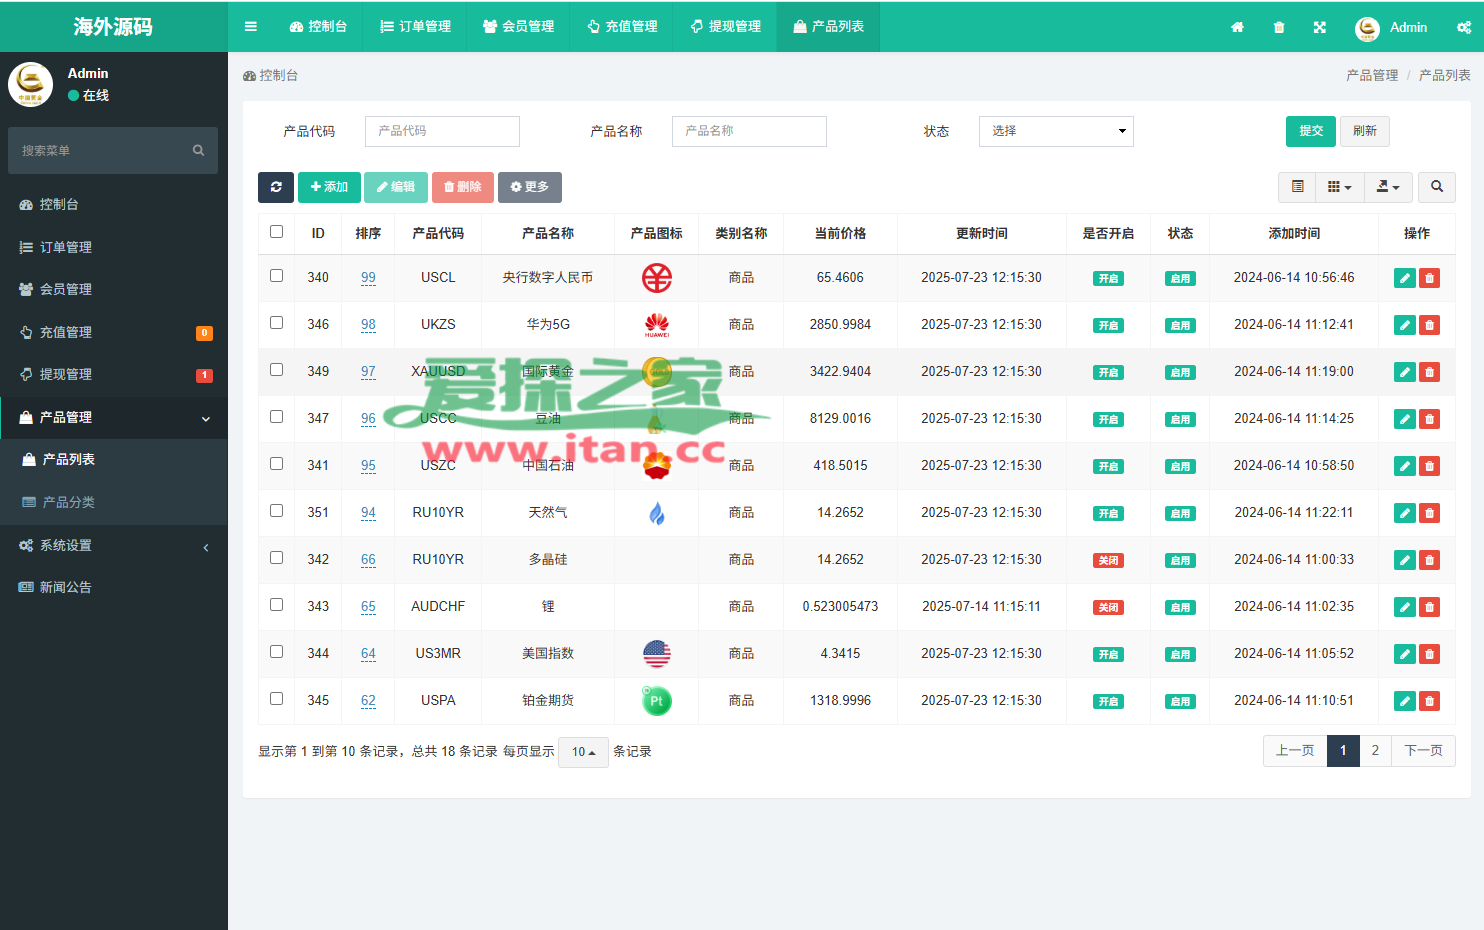Viewport: 1484px width, 930px height.
Task: Open 会员管理 tab in top navigation
Action: click(x=518, y=27)
